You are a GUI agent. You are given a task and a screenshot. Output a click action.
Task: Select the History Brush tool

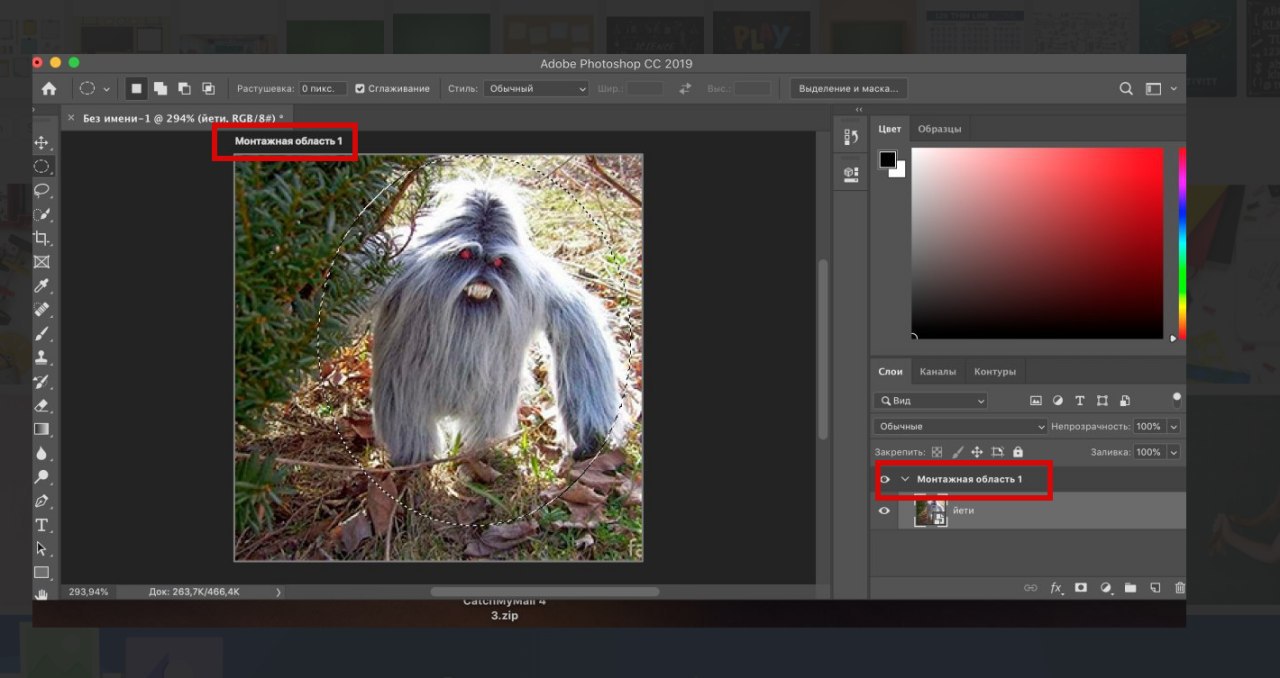[41, 381]
